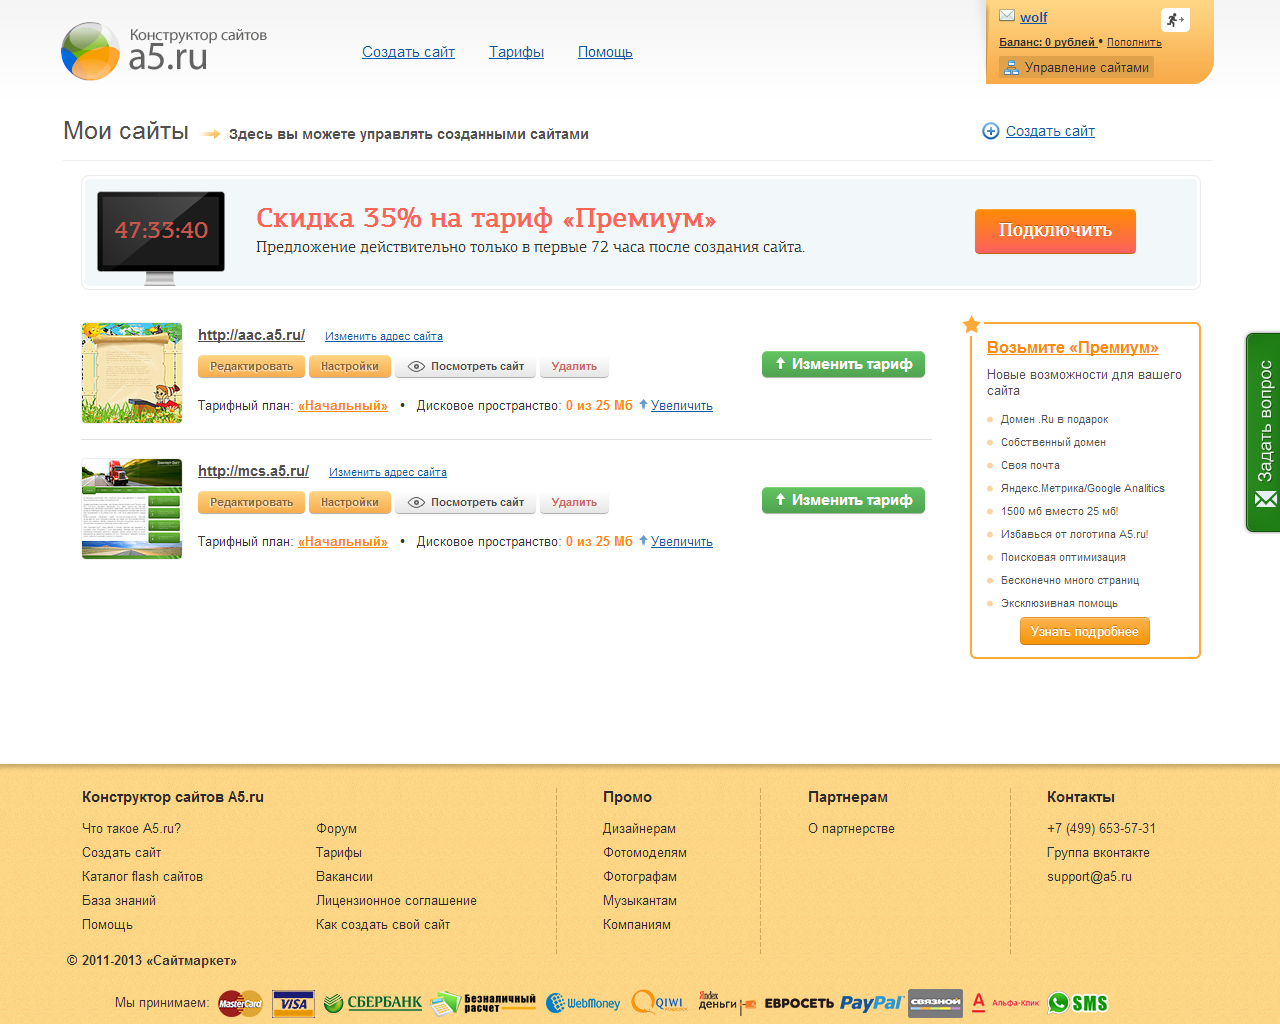This screenshot has width=1280, height=1024.
Task: Open footer link Дизайнерам
Action: (x=639, y=829)
